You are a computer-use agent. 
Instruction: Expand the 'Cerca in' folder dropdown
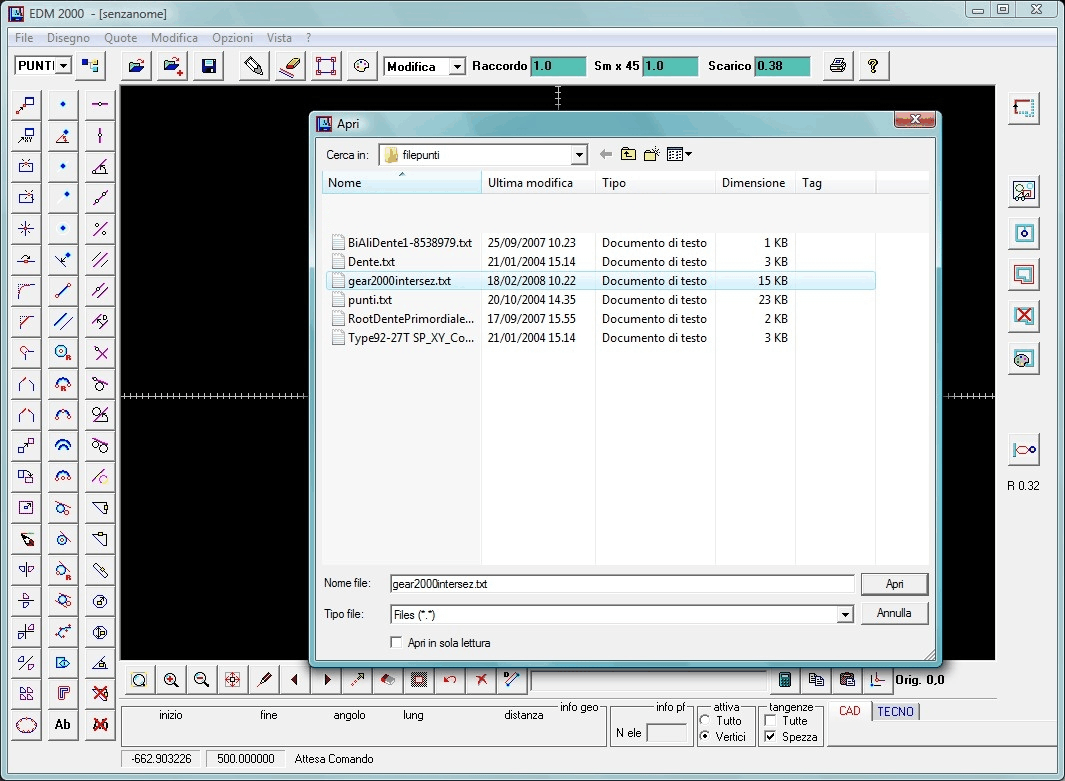pos(579,155)
